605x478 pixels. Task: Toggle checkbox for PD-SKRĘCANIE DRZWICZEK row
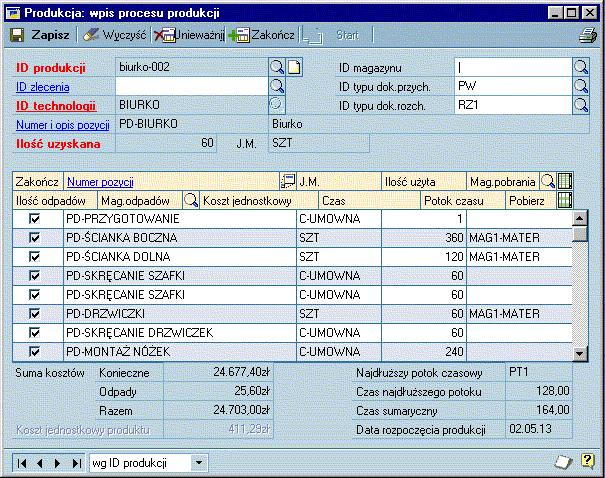point(34,333)
